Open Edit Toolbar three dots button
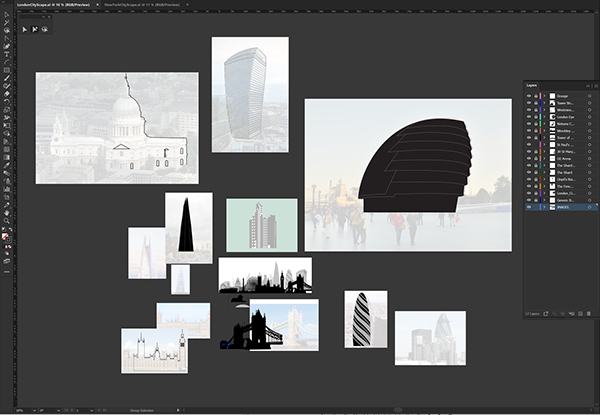Viewport: 600px width, 415px height. [7, 272]
